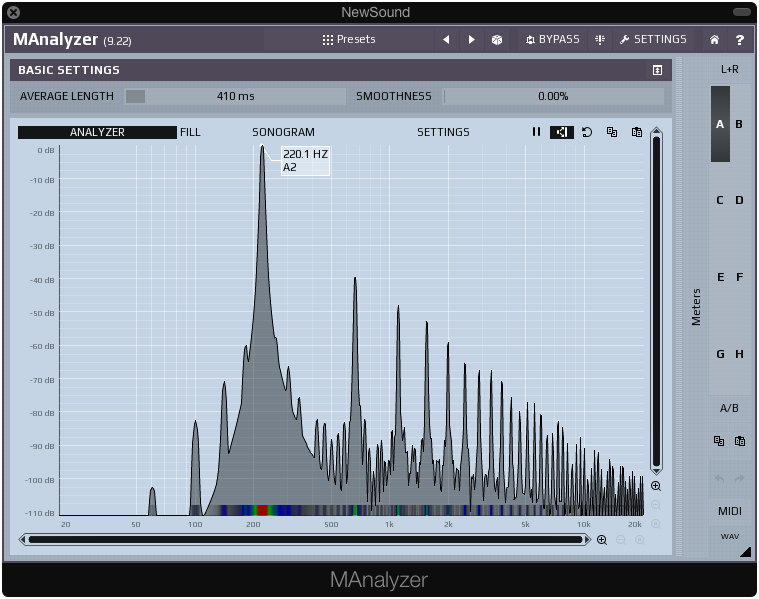Paste into the preset slot in sidebar
The height and width of the screenshot is (599, 759).
pos(740,441)
